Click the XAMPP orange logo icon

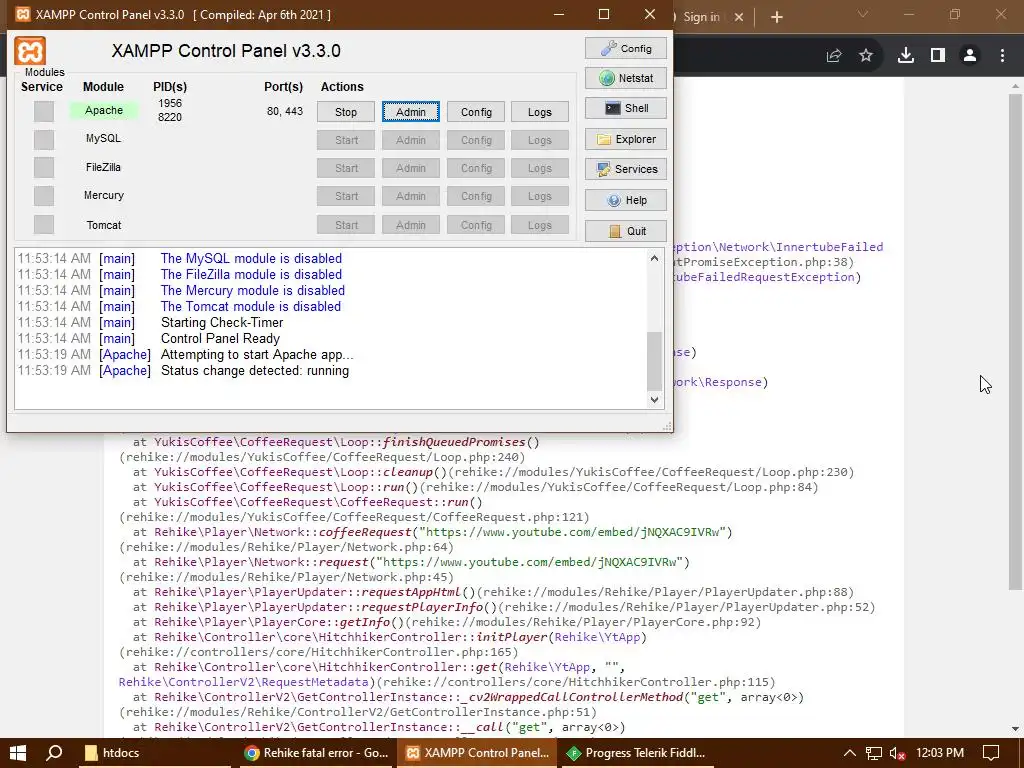click(30, 51)
